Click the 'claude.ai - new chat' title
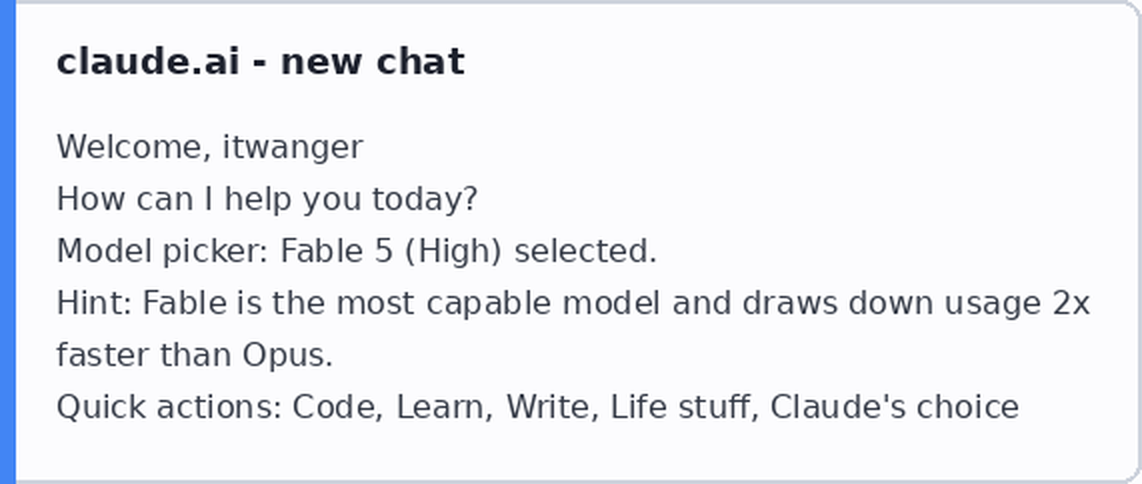This screenshot has width=1142, height=484. (260, 62)
